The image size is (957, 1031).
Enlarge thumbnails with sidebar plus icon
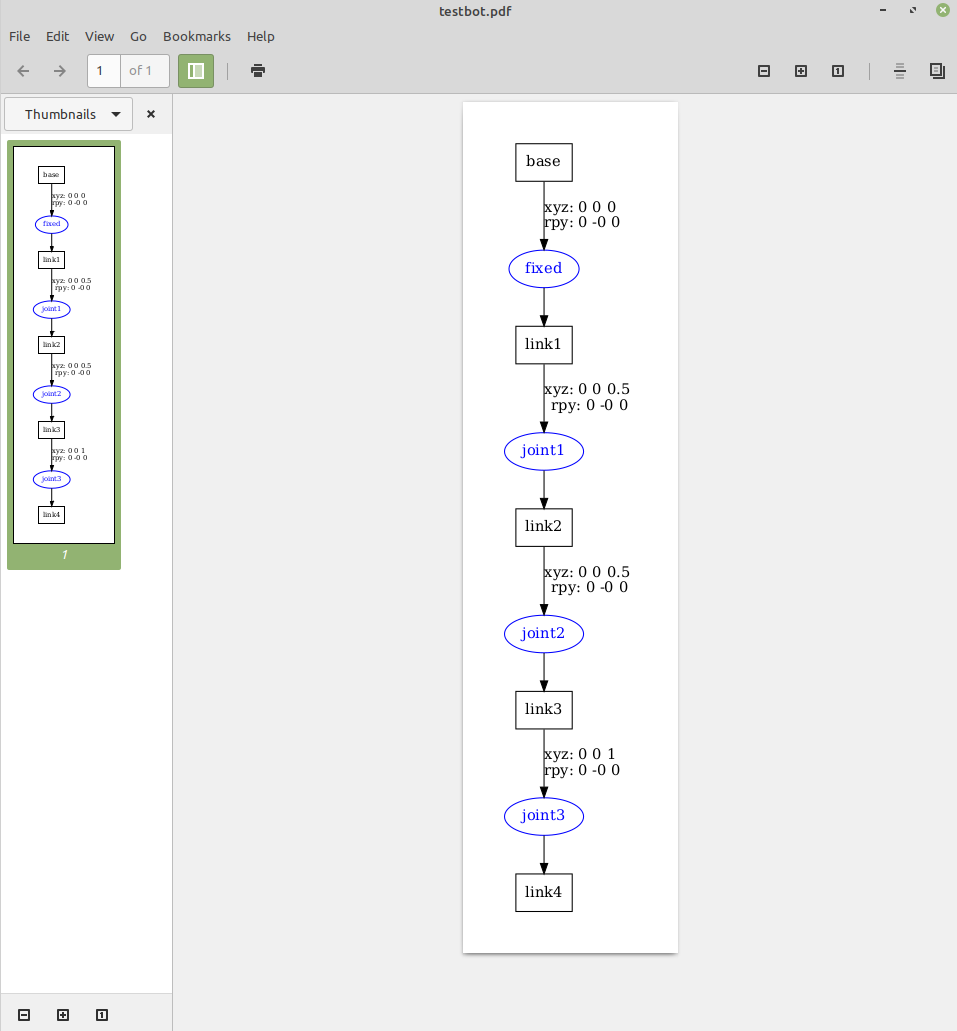[x=63, y=1015]
